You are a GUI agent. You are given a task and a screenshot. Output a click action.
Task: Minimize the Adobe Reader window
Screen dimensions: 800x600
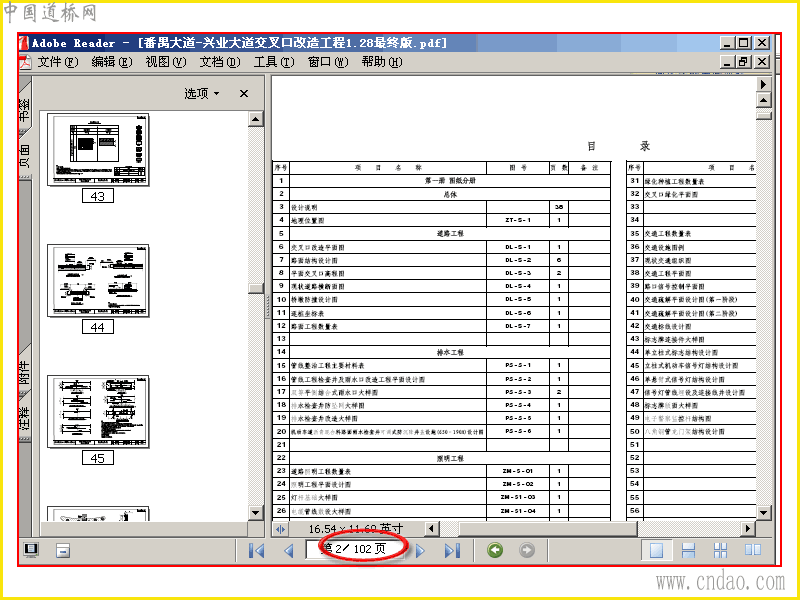click(x=728, y=43)
